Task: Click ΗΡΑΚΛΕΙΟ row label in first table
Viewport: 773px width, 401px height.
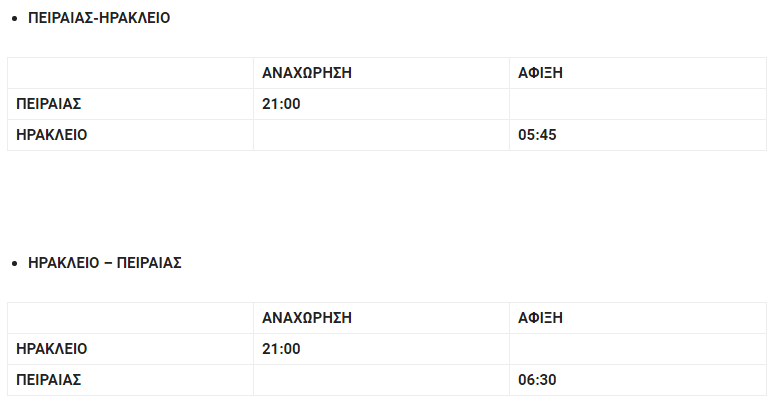Action: pos(51,135)
